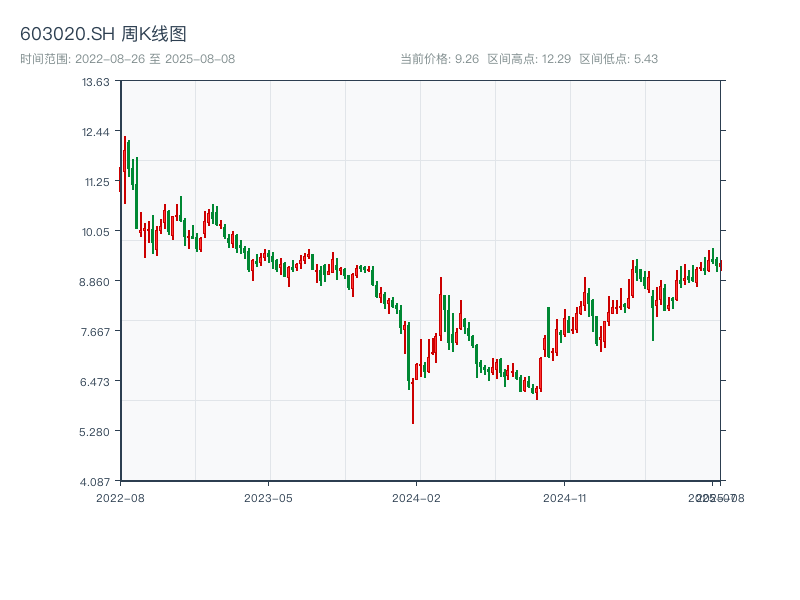This screenshot has width=800, height=600.
Task: Click the 当前价格 9.26 label
Action: [x=439, y=59]
